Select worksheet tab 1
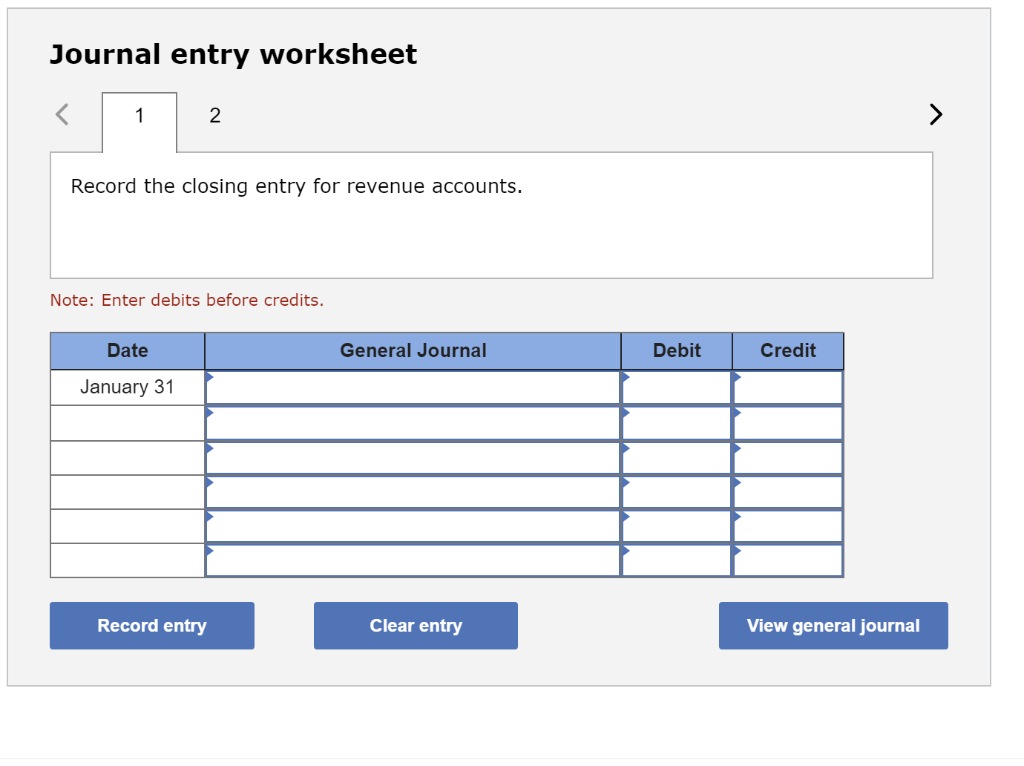This screenshot has width=1024, height=766. pyautogui.click(x=139, y=115)
